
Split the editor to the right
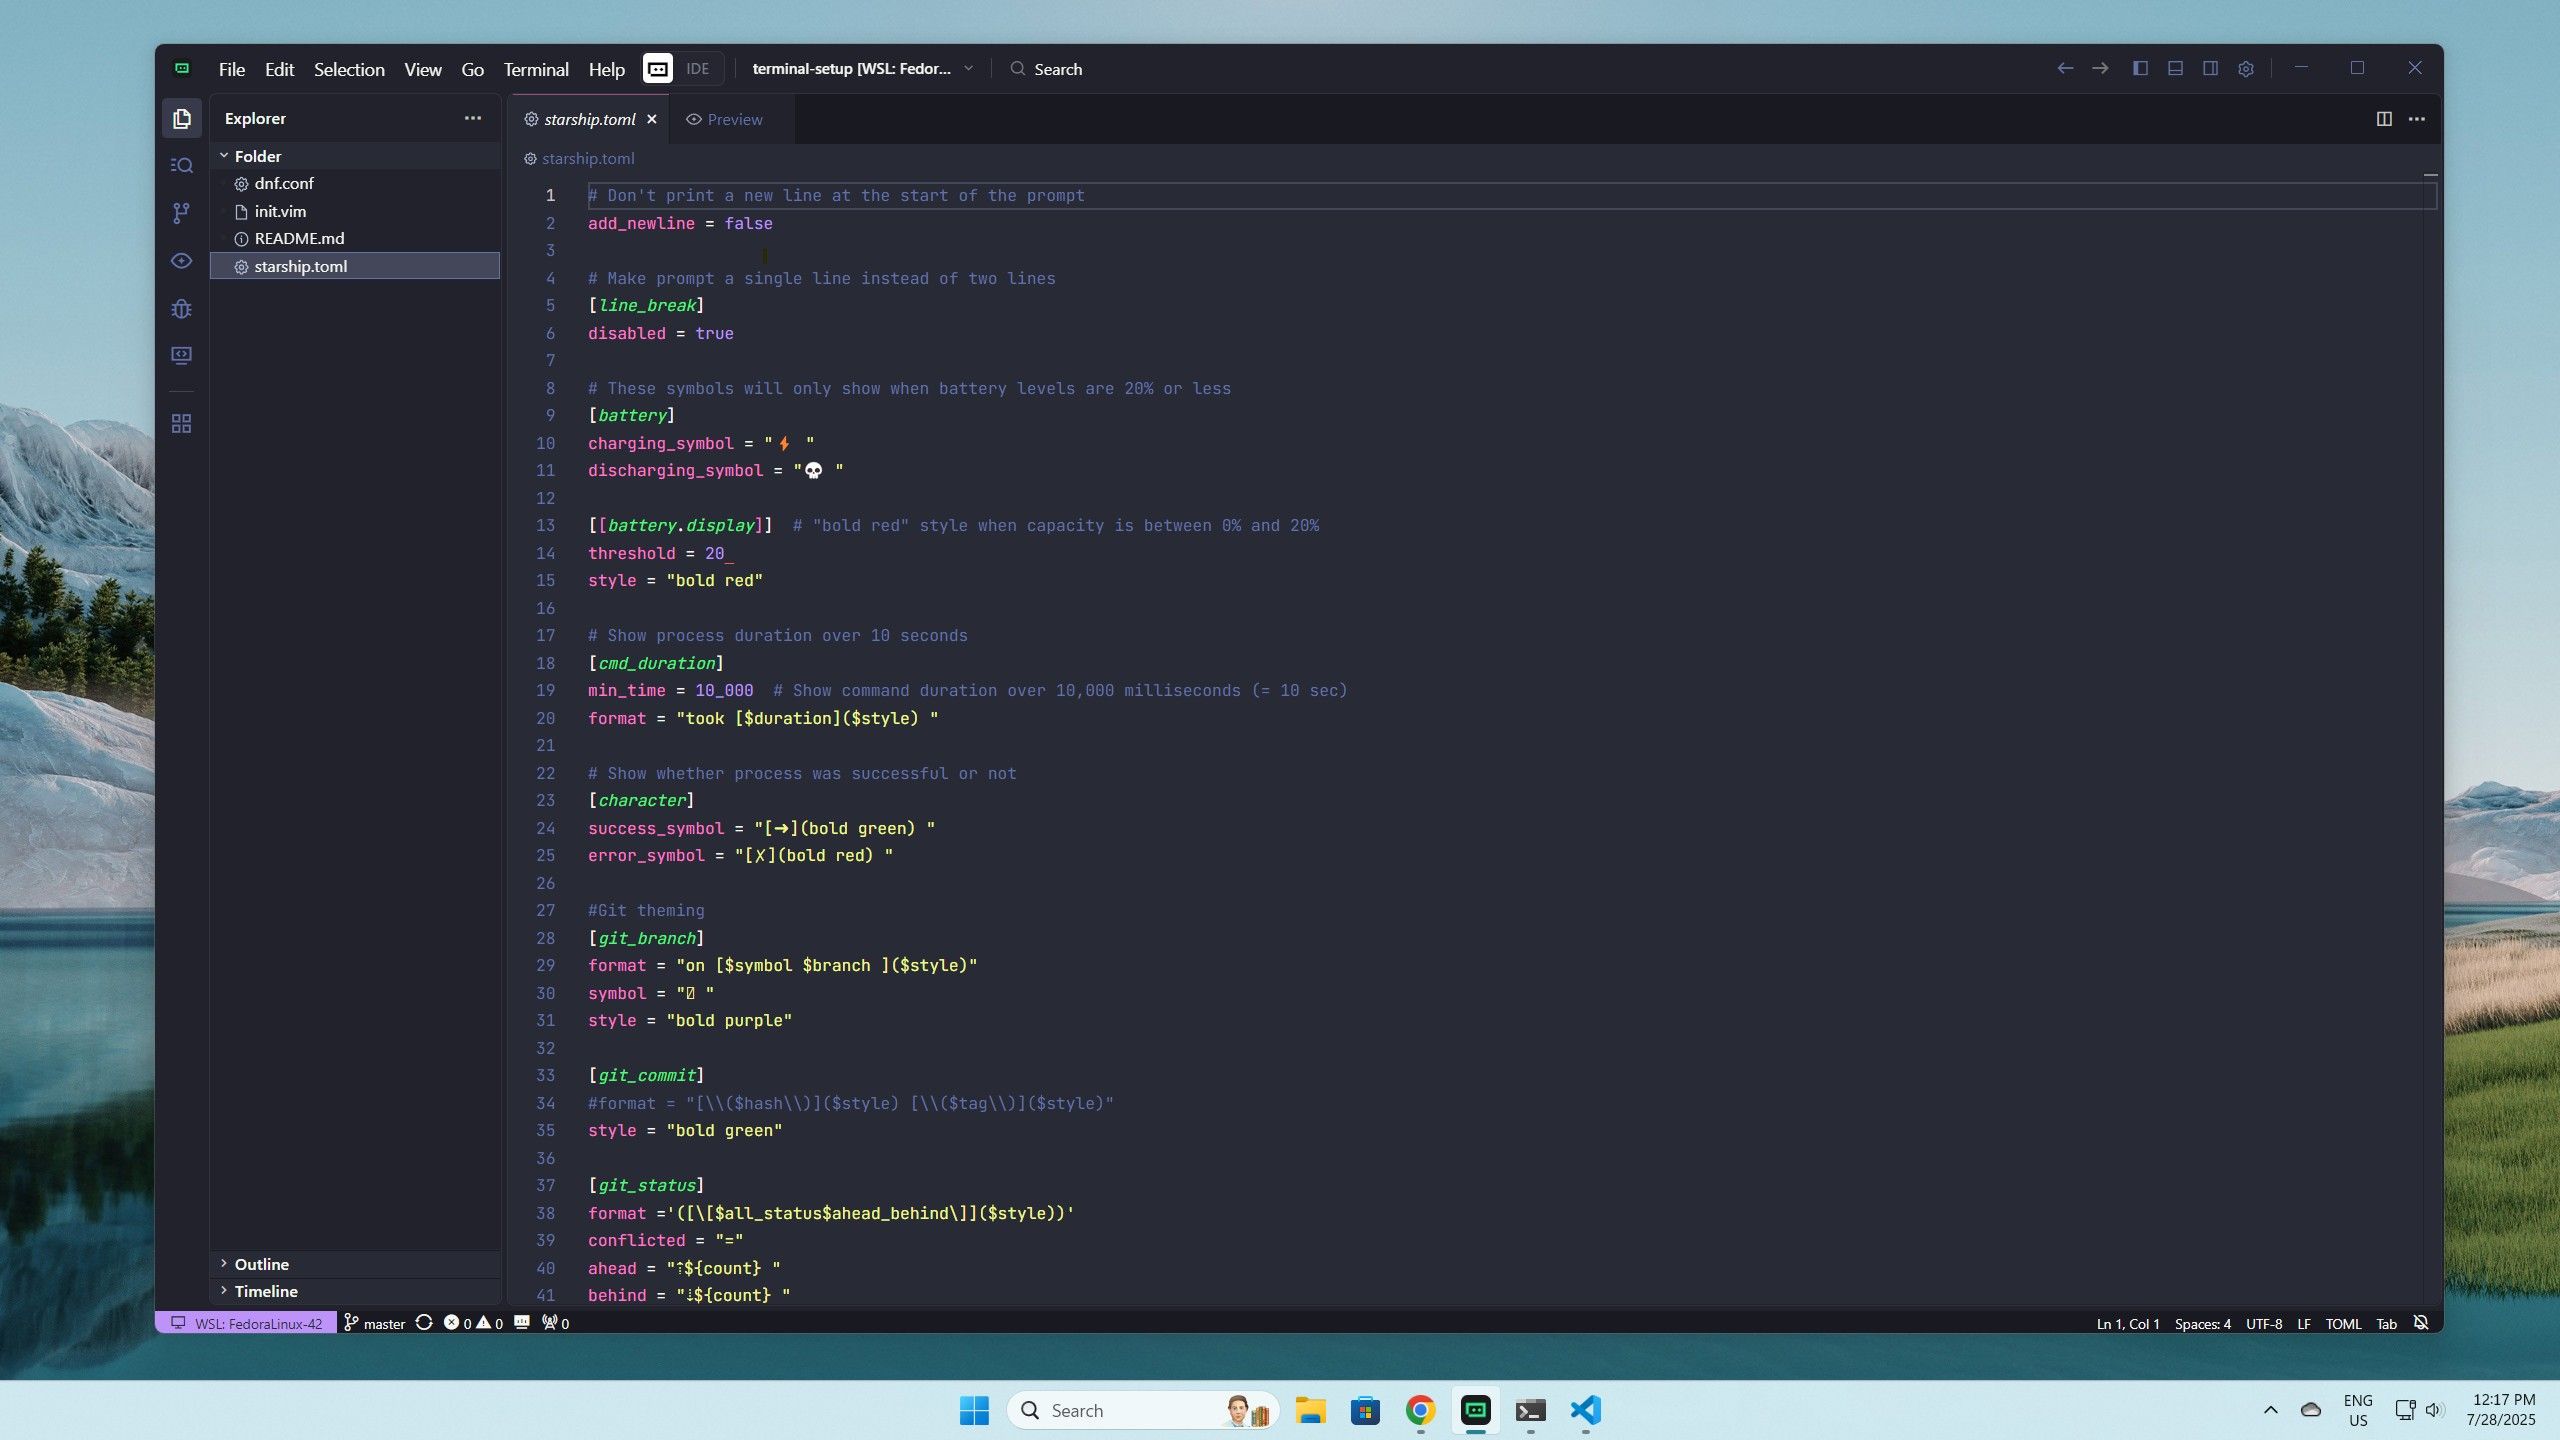2384,119
